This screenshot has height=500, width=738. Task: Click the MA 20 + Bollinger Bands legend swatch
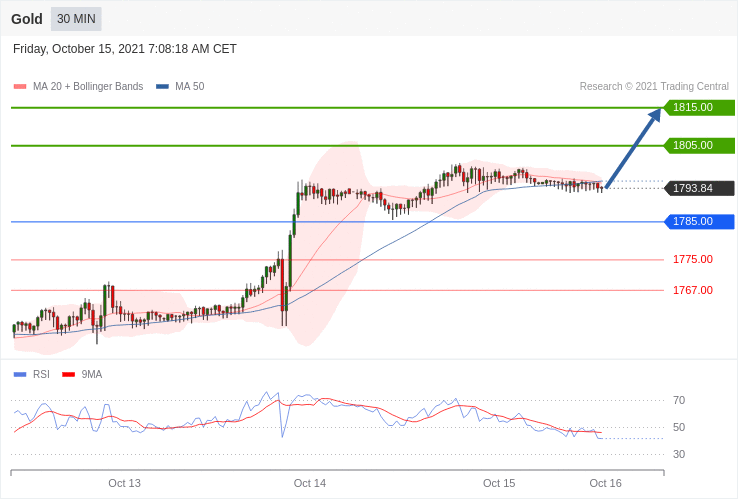click(20, 87)
